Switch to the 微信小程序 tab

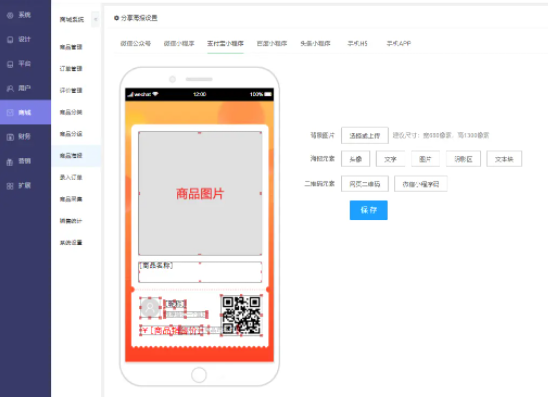click(x=179, y=43)
